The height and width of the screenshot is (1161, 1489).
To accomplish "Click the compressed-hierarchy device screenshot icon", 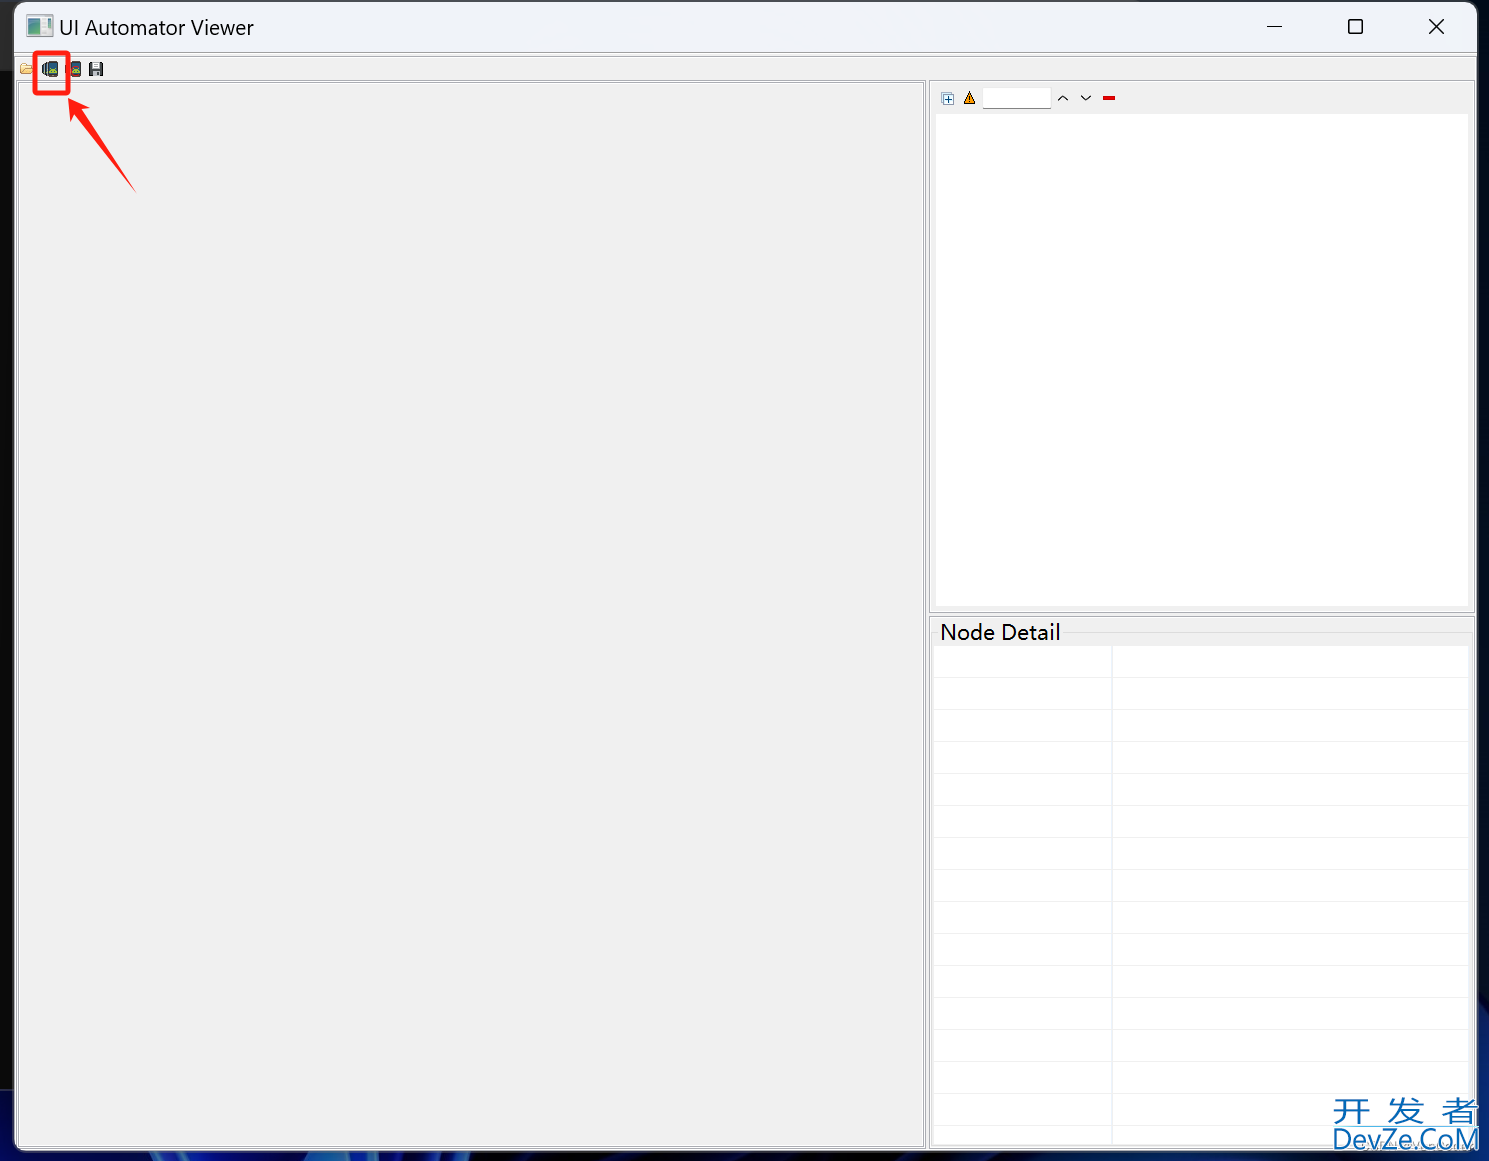I will tap(76, 69).
